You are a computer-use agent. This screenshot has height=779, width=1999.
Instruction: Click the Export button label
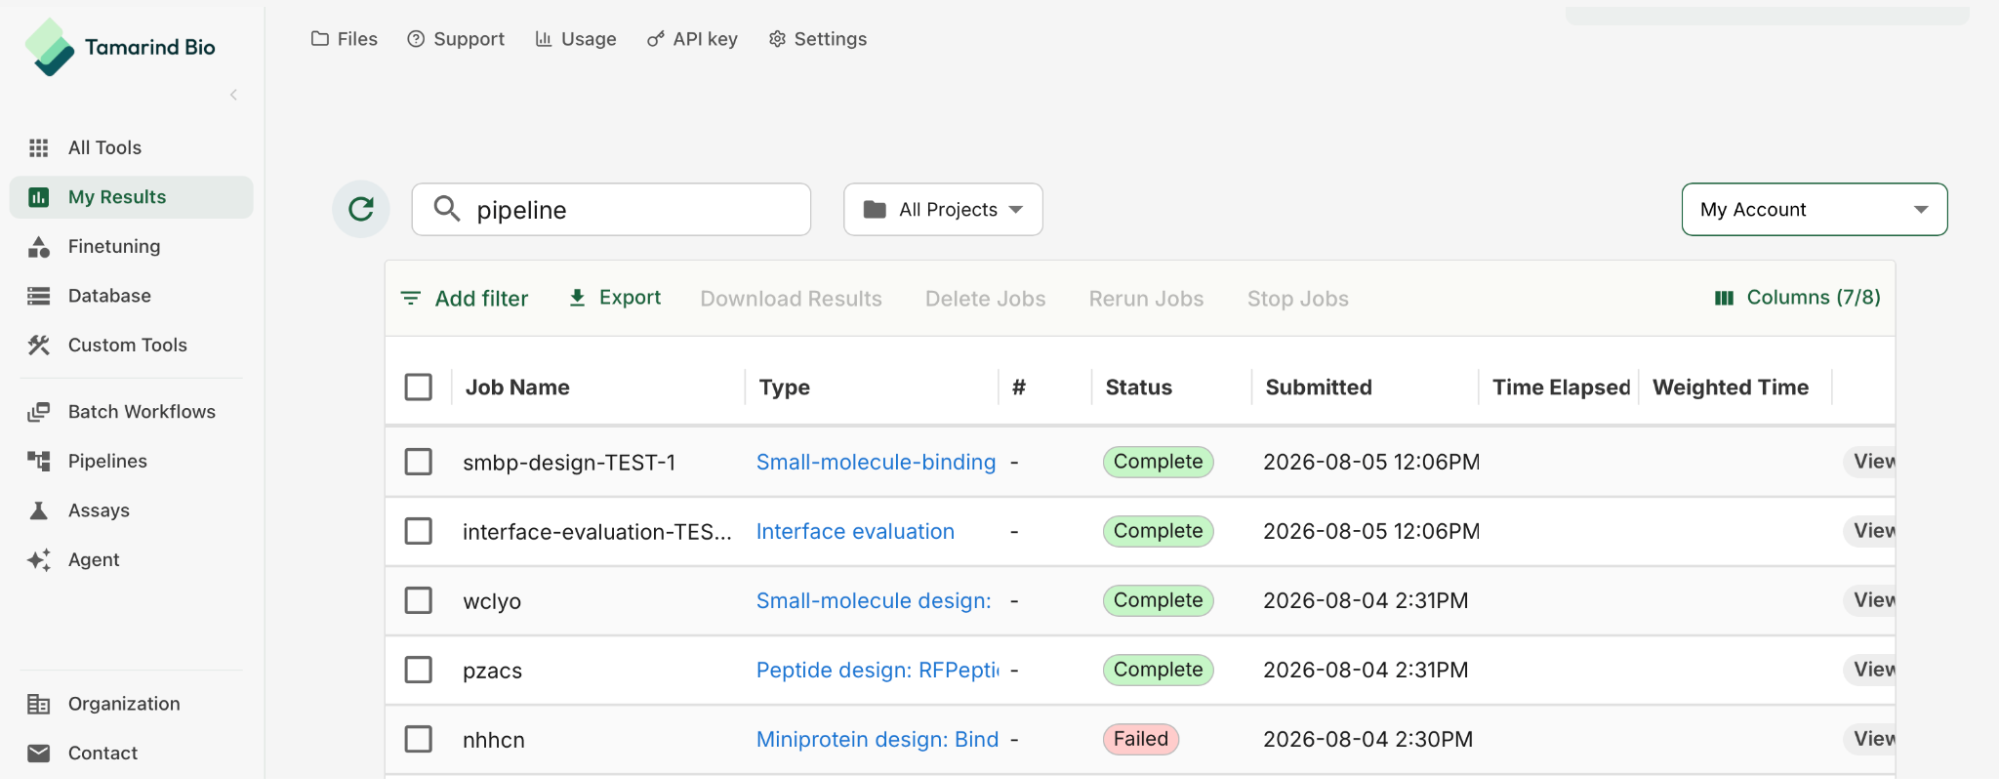click(x=630, y=298)
